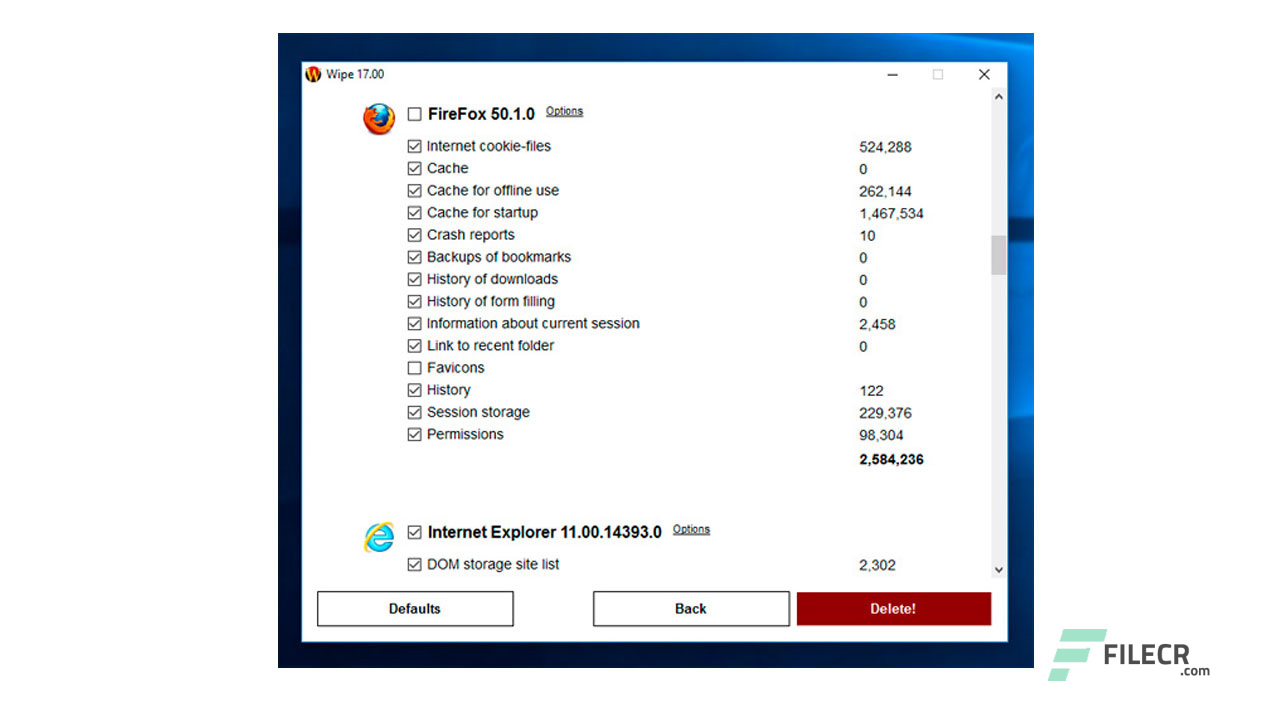Toggle DOM storage site list checkbox
This screenshot has height=720, width=1280.
(414, 565)
